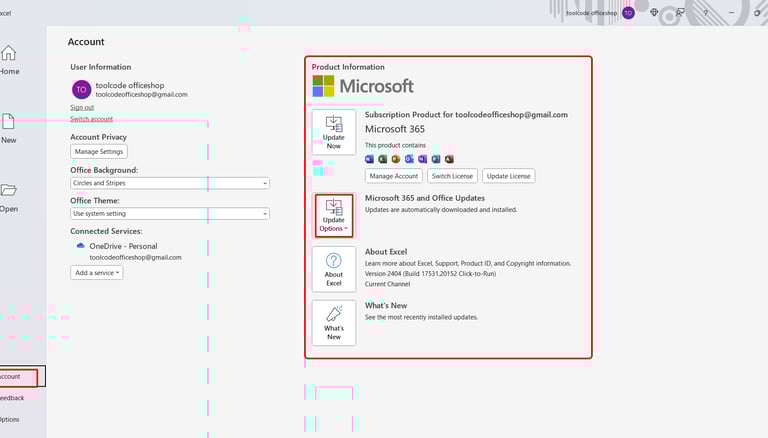This screenshot has width=768, height=438.
Task: Click the Microsoft four-color logo
Action: pyautogui.click(x=323, y=86)
